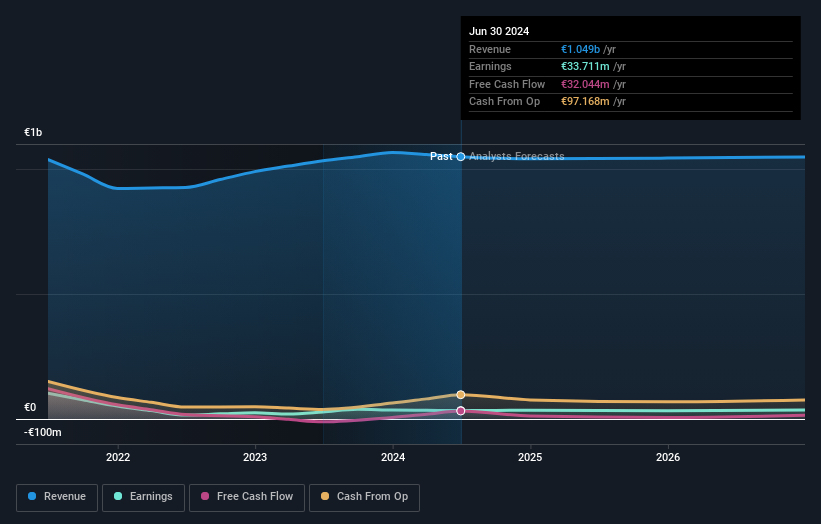Image resolution: width=821 pixels, height=524 pixels.
Task: Toggle the Free Cash Flow legend series
Action: (x=247, y=497)
